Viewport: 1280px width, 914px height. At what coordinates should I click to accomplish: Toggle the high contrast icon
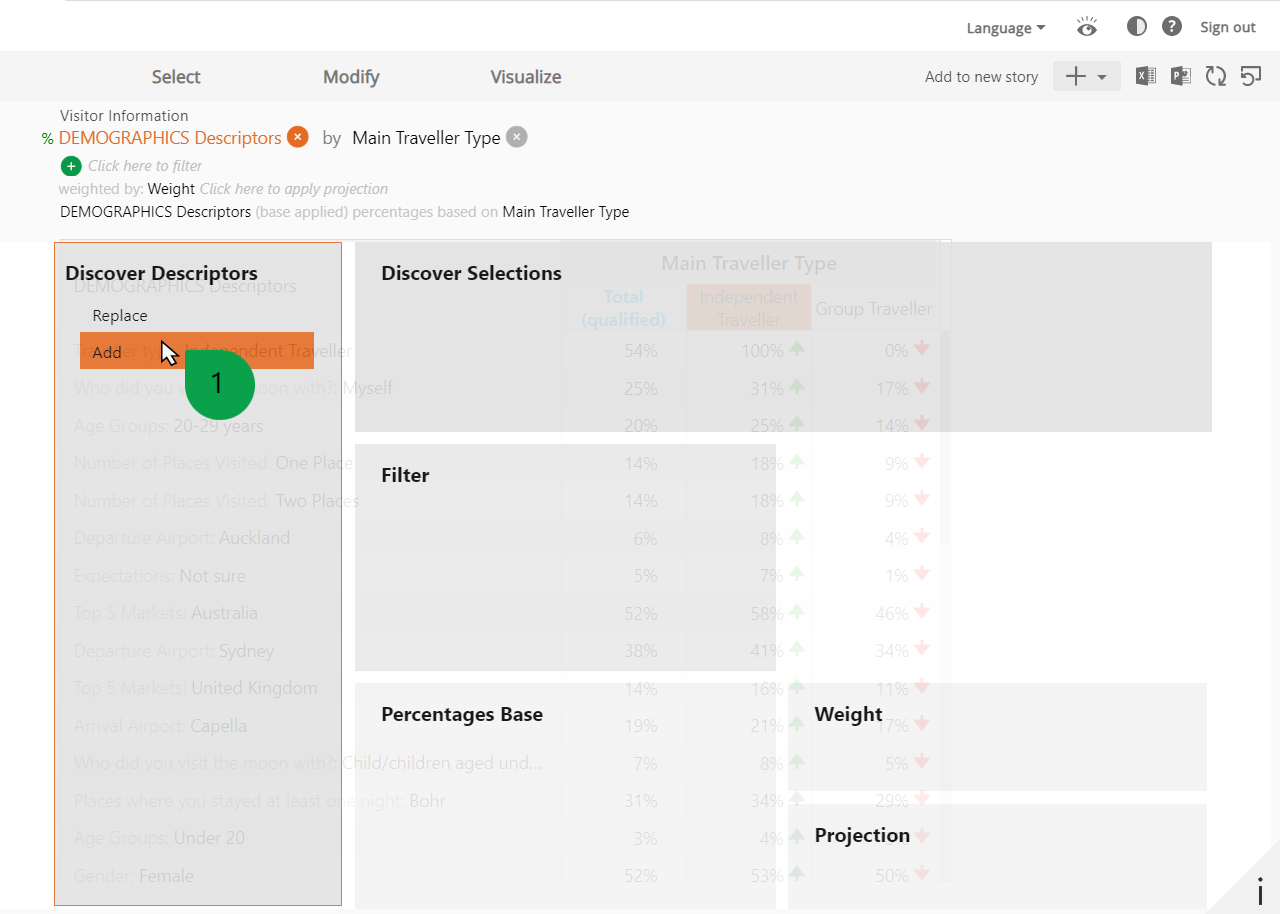[x=1136, y=27]
